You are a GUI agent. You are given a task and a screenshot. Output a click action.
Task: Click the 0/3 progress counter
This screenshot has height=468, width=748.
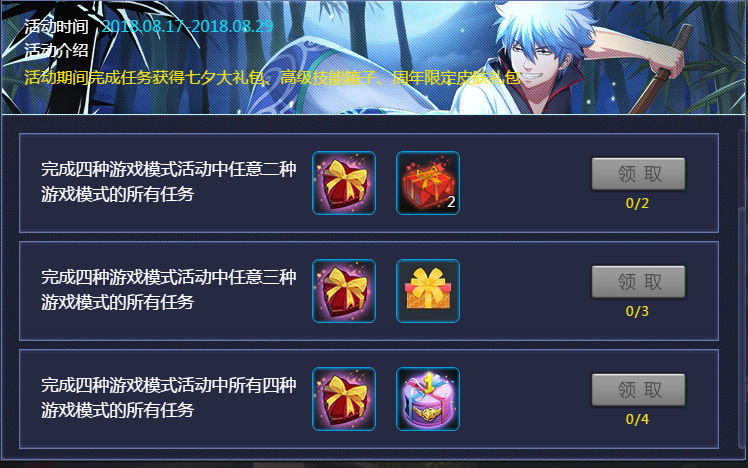click(x=637, y=312)
